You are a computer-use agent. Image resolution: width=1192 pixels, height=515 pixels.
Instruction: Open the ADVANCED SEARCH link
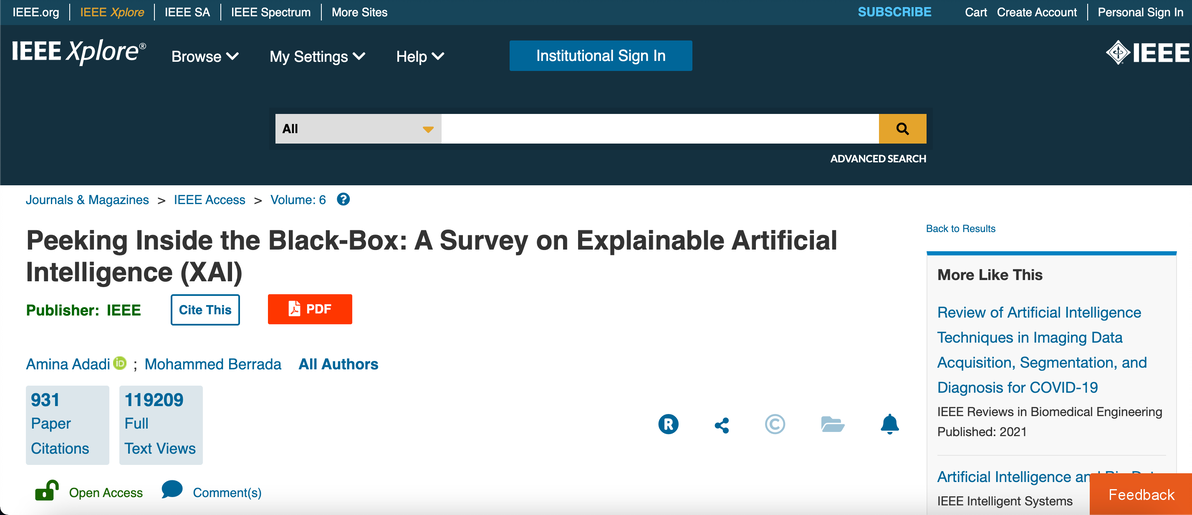click(878, 159)
